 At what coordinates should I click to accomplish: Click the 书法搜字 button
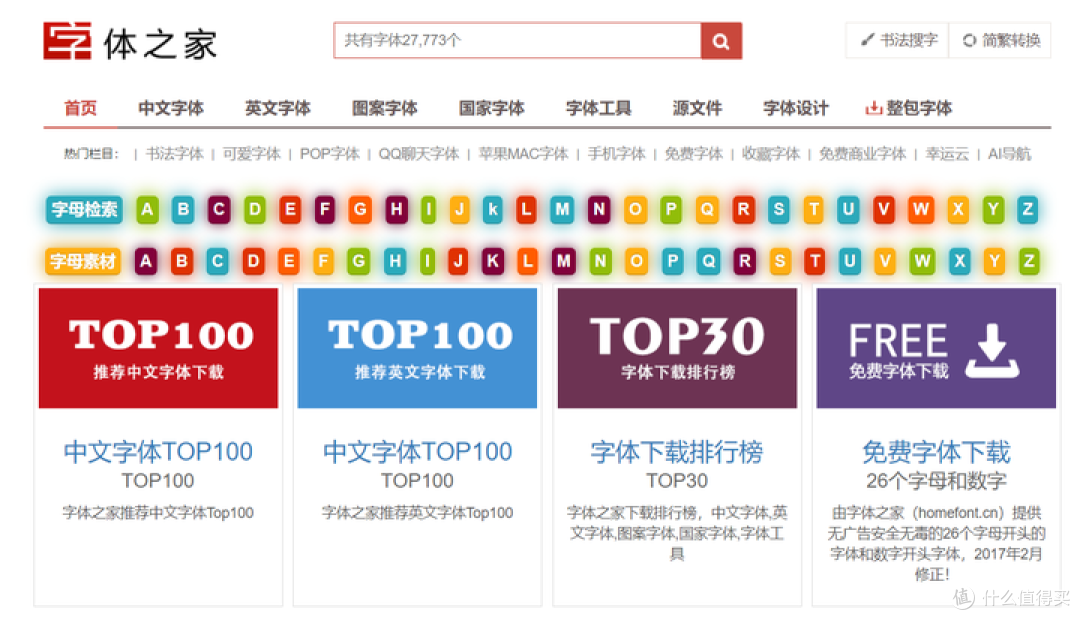coord(898,41)
